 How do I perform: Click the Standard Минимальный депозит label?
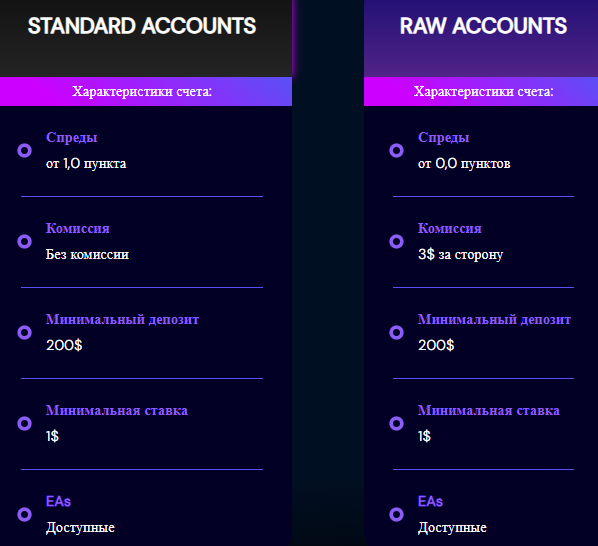122,320
